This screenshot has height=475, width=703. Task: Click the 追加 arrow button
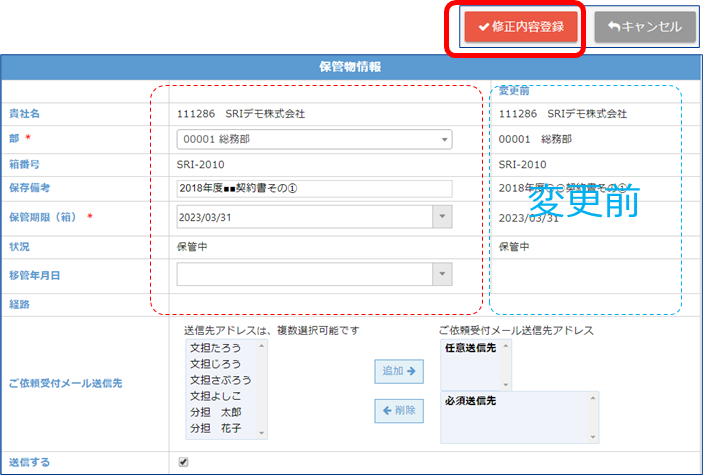[398, 371]
